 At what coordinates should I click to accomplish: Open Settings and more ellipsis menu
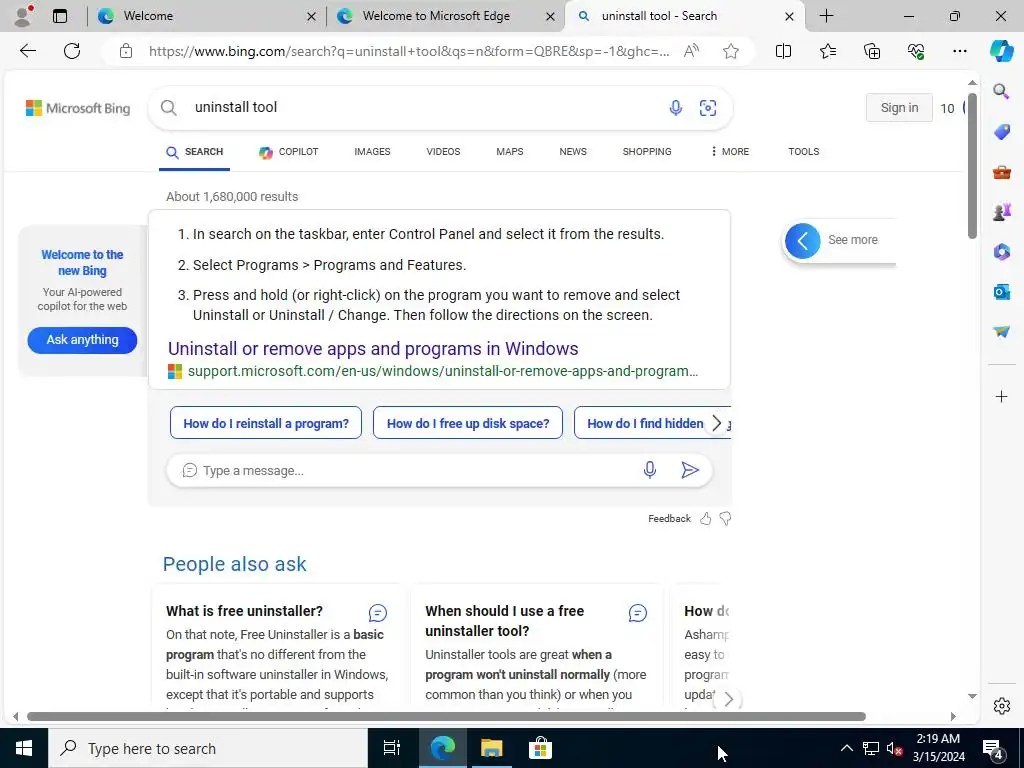point(959,51)
